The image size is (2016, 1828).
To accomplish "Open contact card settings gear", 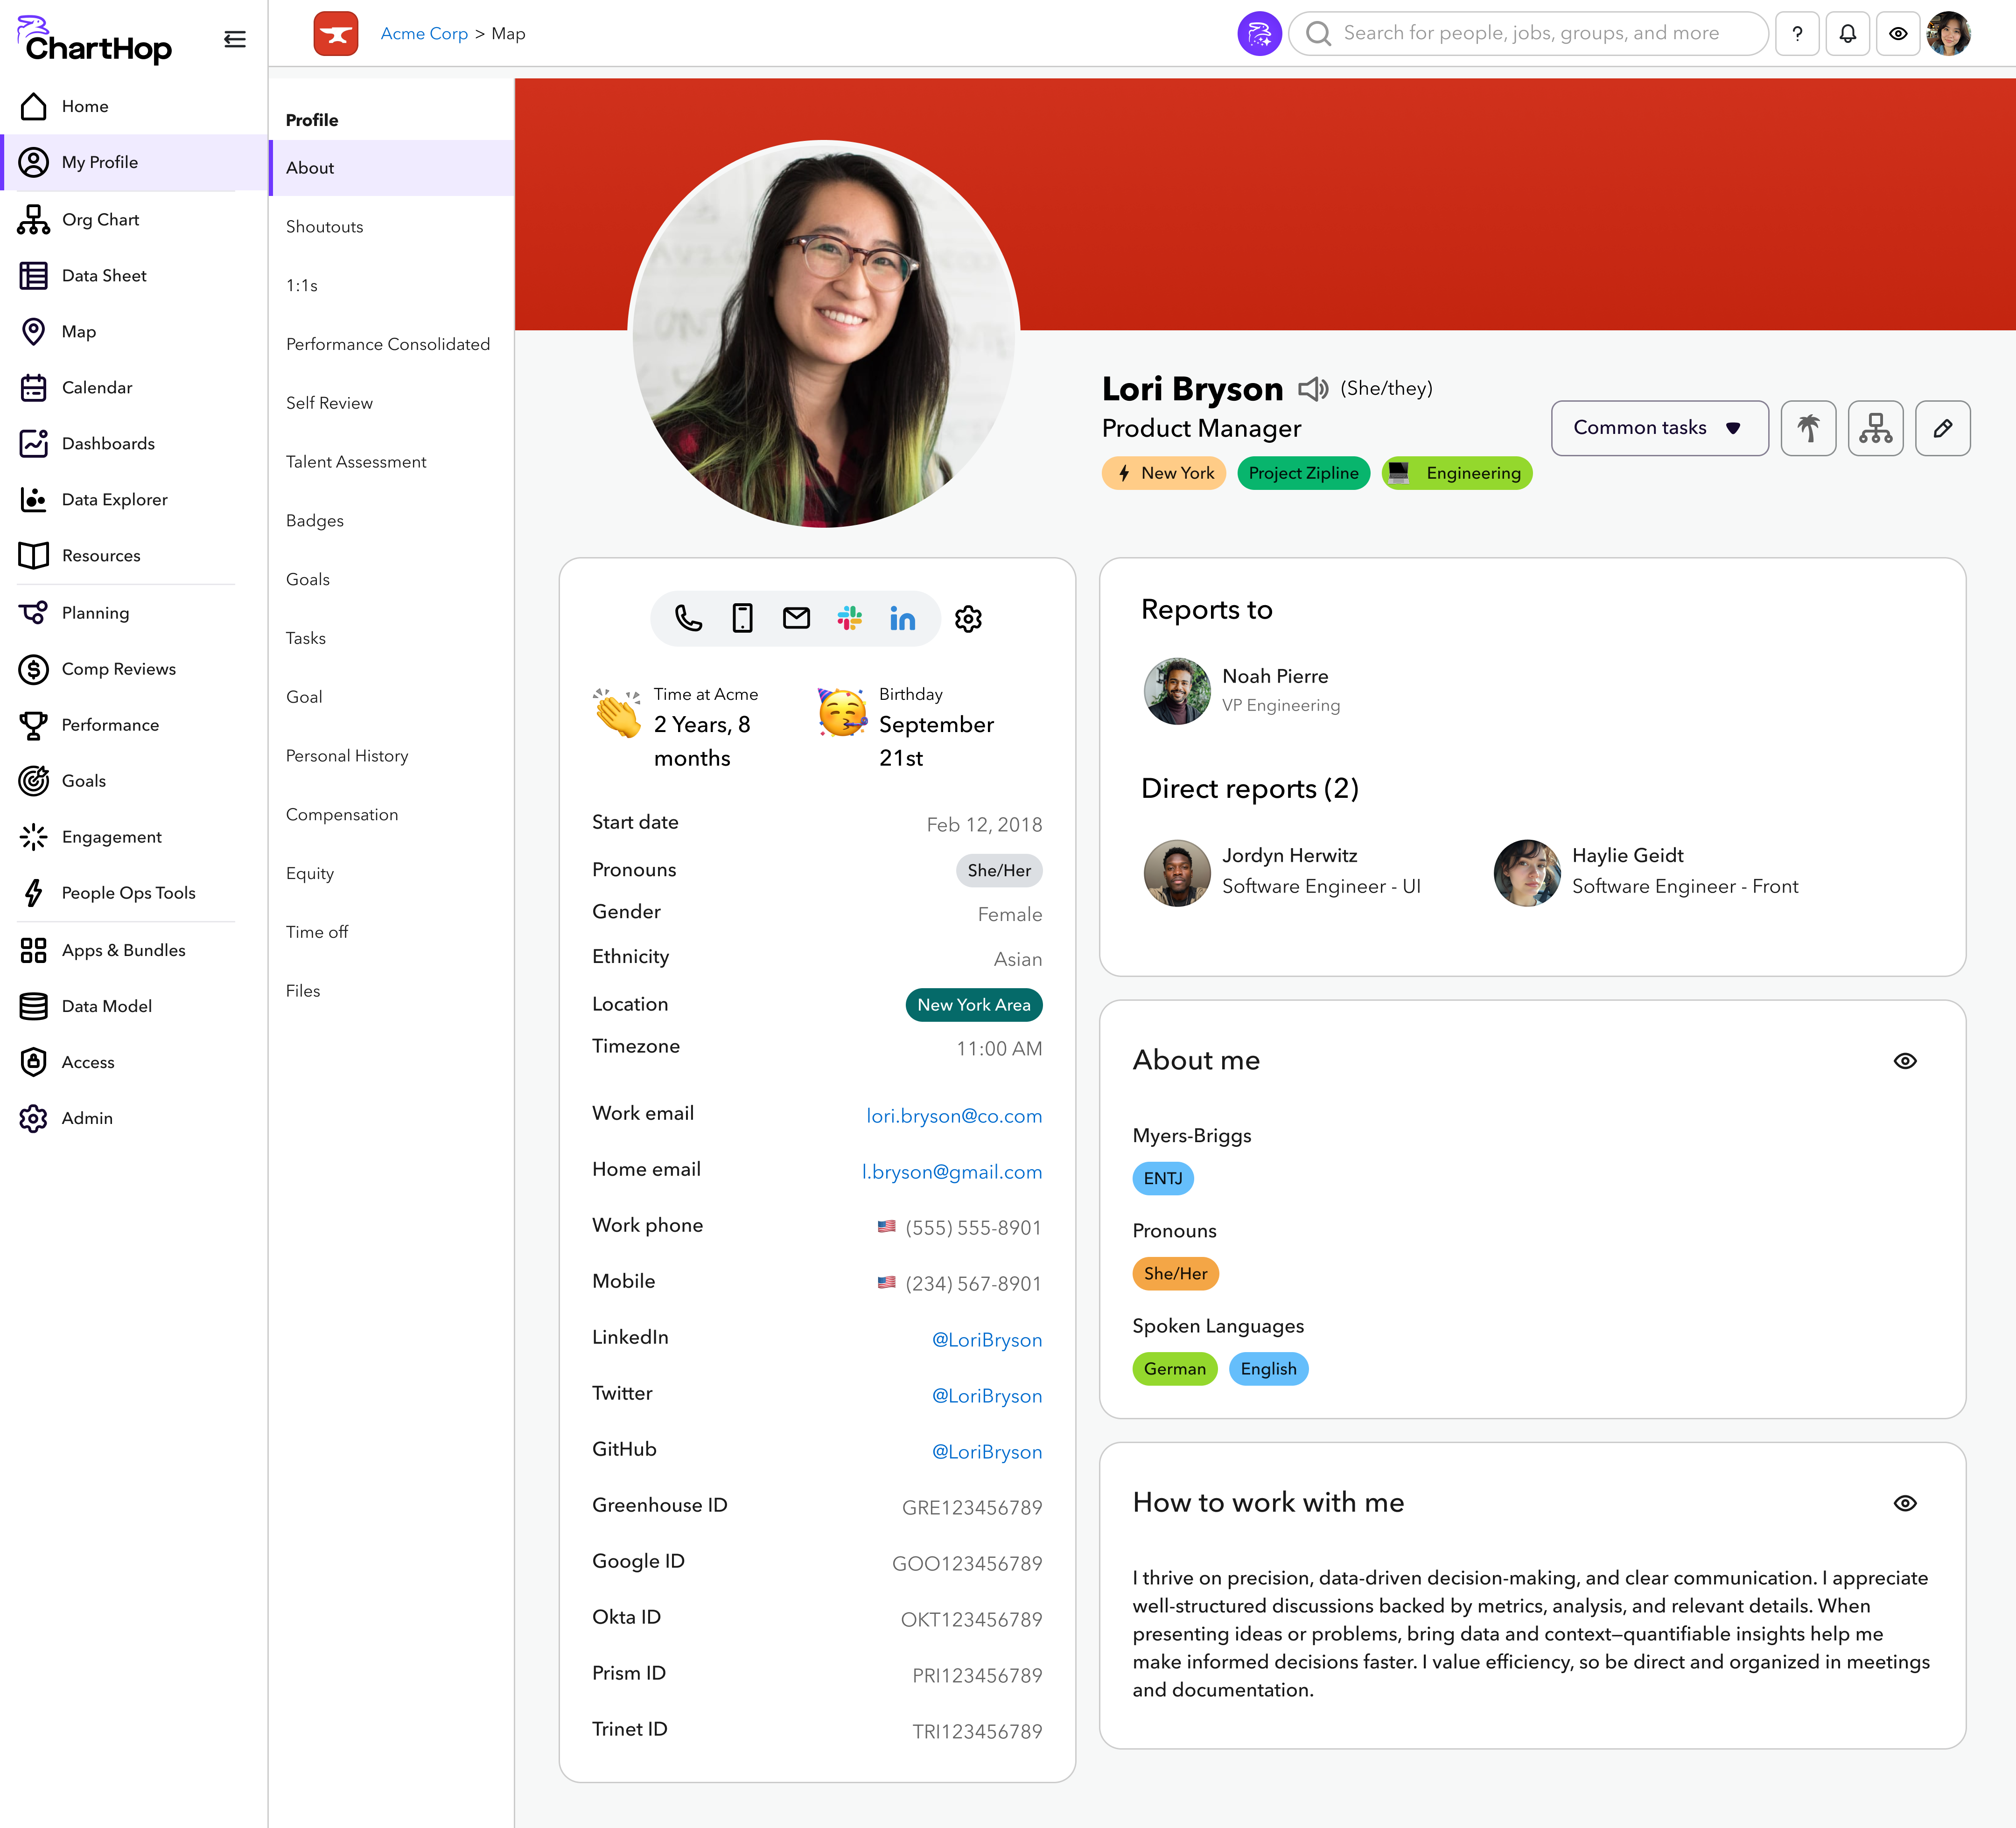I will [968, 619].
